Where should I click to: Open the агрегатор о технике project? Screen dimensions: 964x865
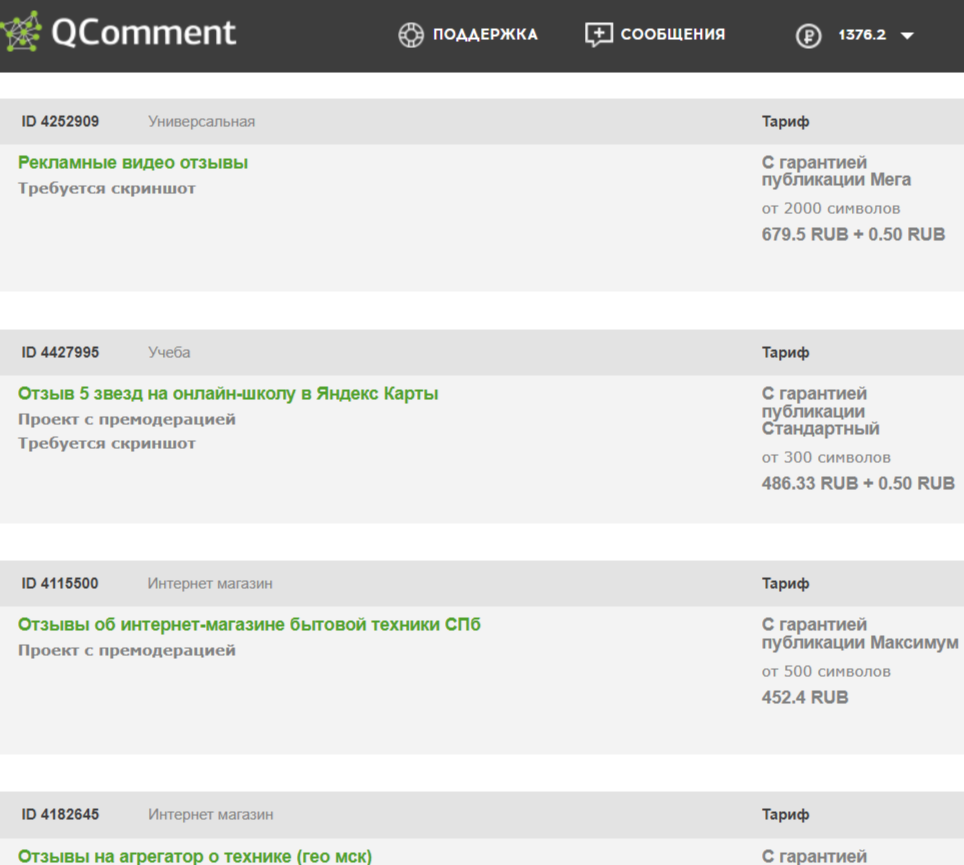point(195,856)
